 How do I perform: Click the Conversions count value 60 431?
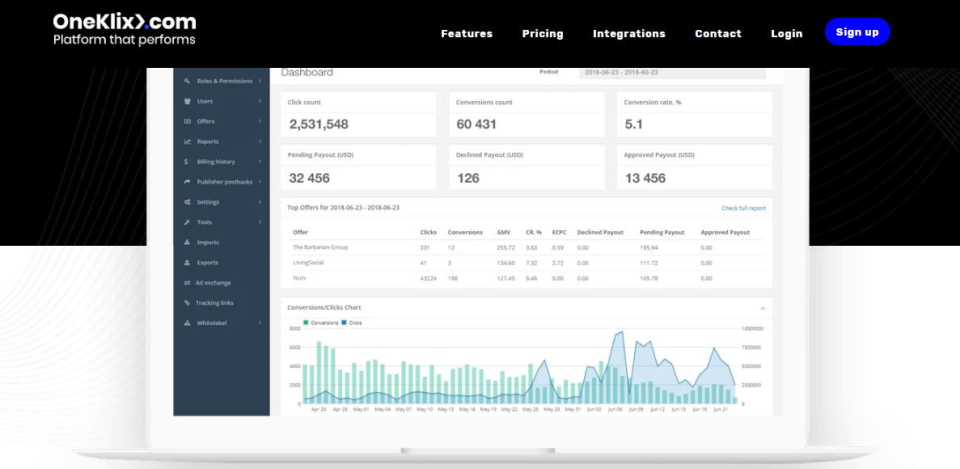coord(476,124)
